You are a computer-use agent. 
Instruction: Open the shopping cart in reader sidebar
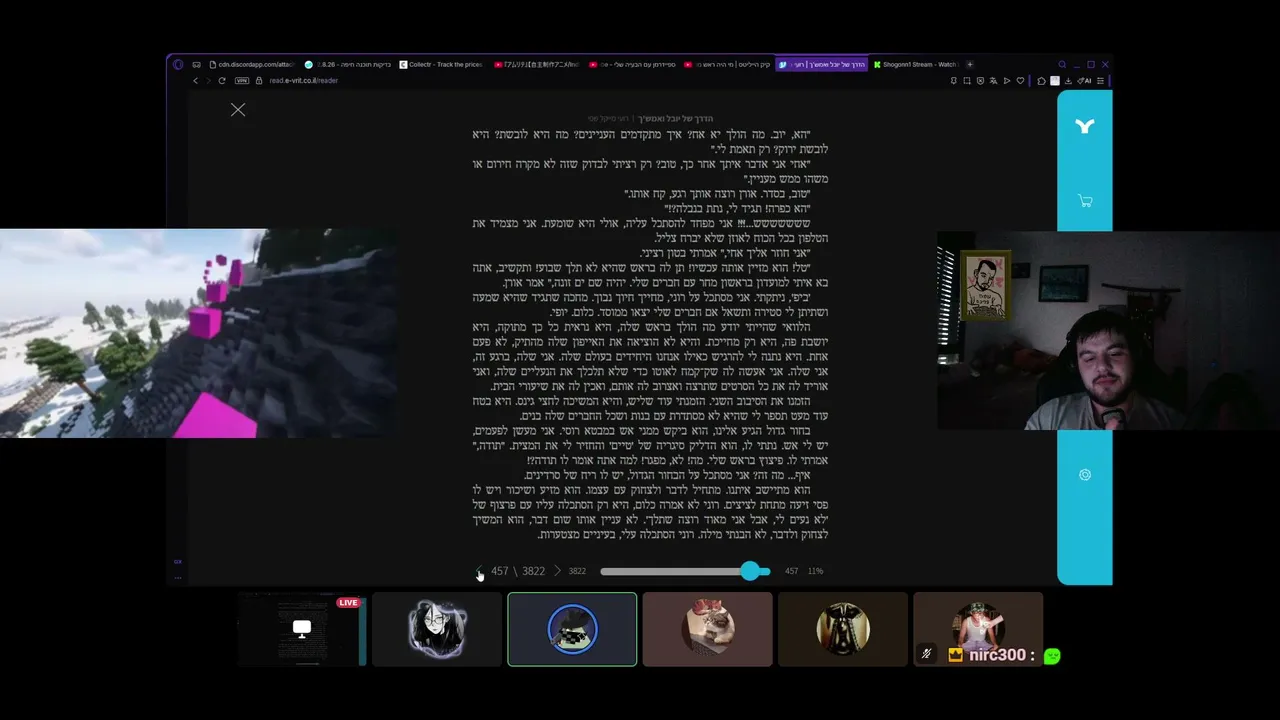[1085, 201]
